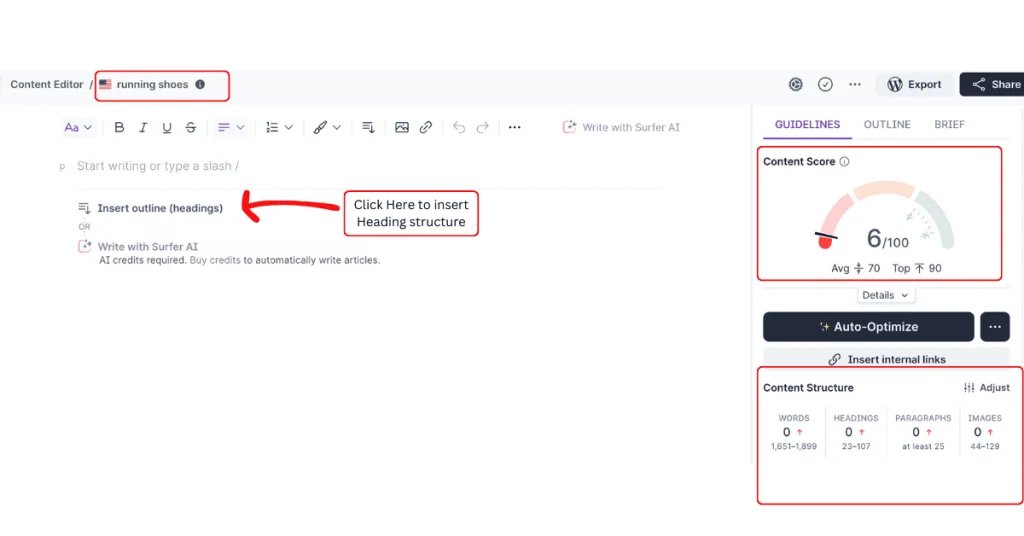
Task: Export to WordPress
Action: tap(914, 84)
